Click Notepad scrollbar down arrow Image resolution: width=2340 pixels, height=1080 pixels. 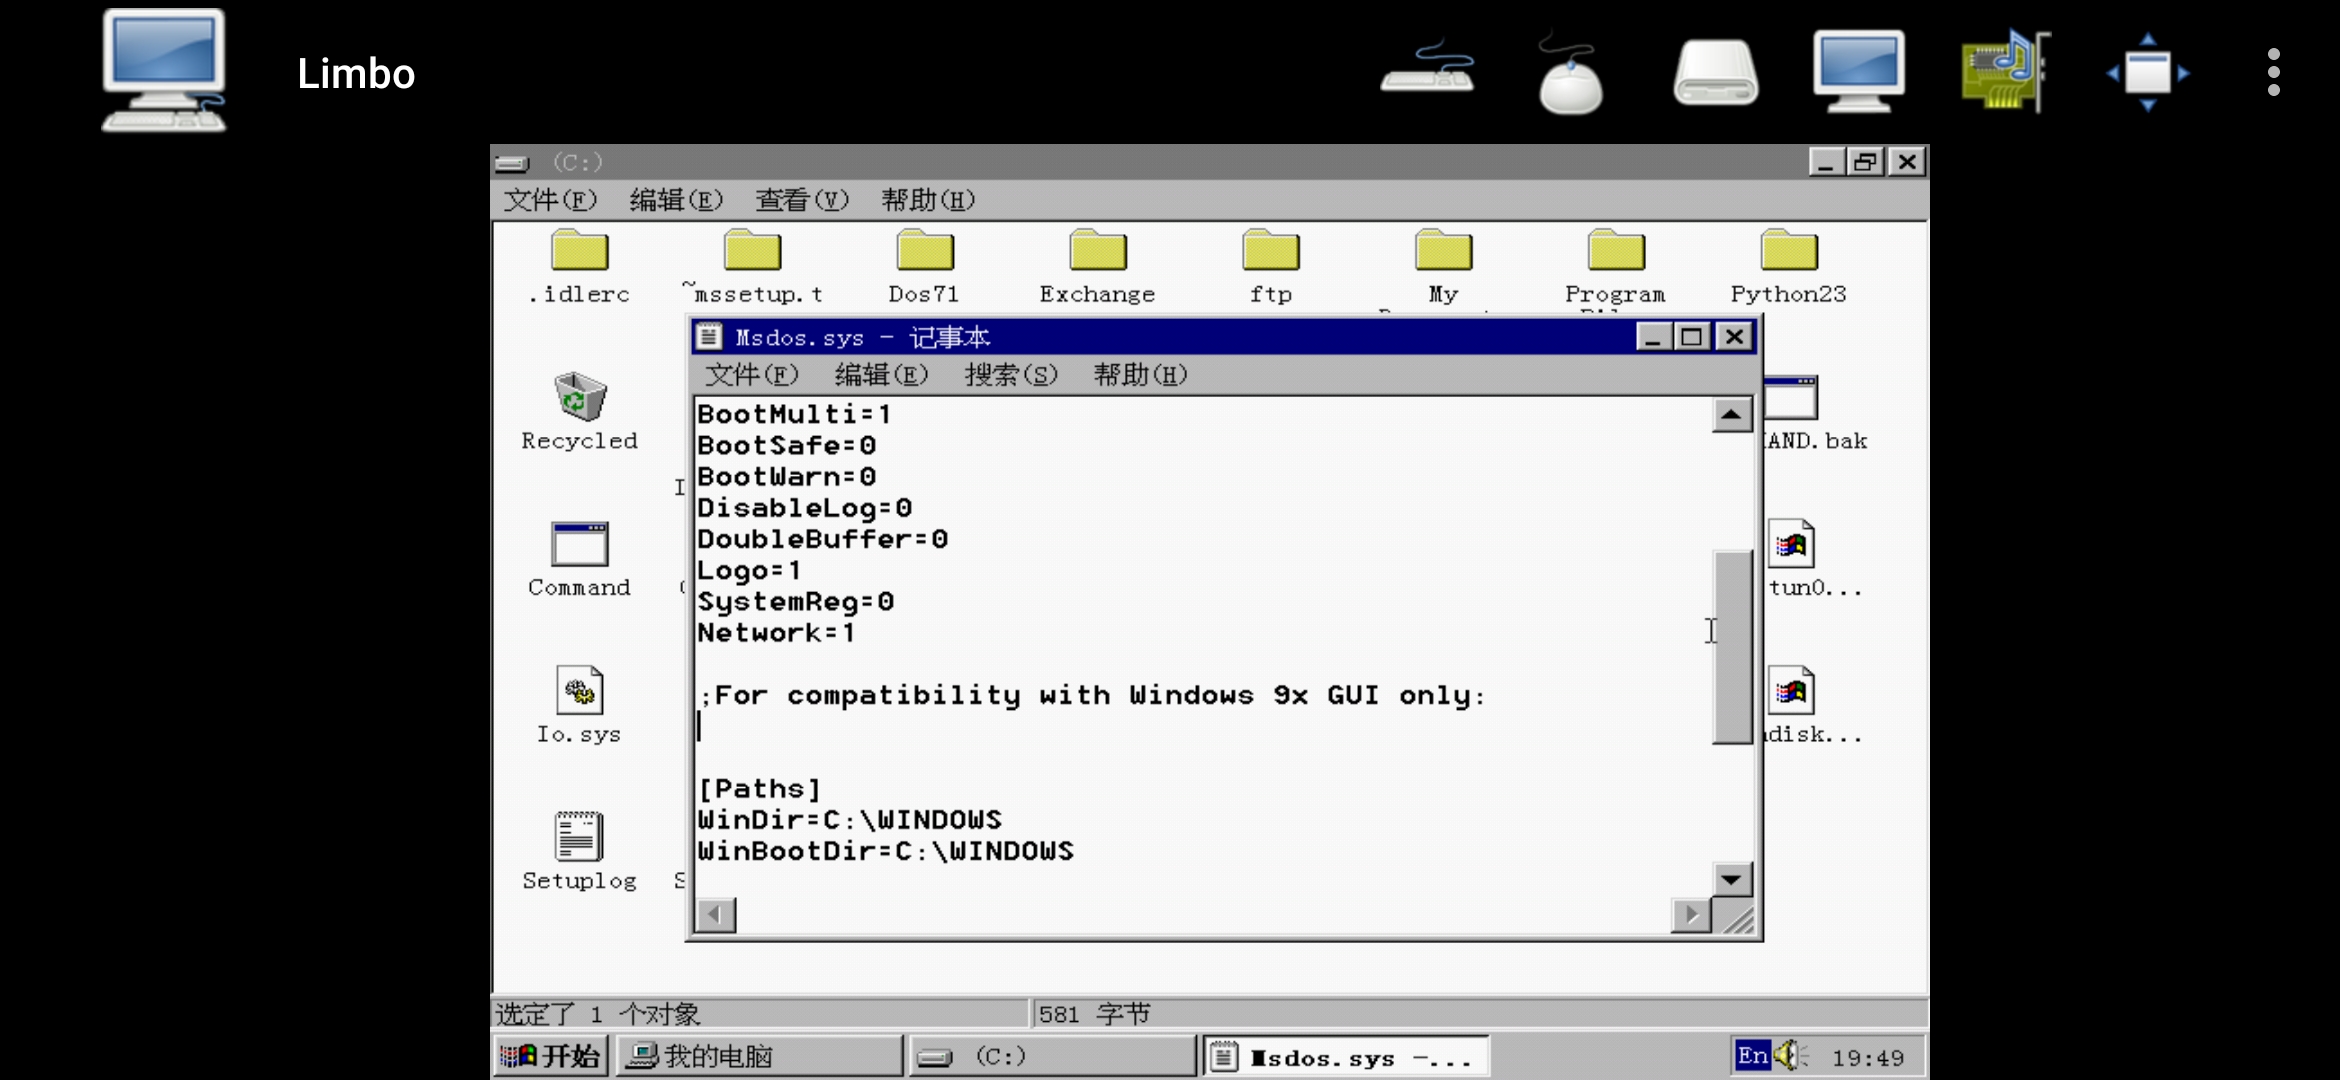point(1731,880)
